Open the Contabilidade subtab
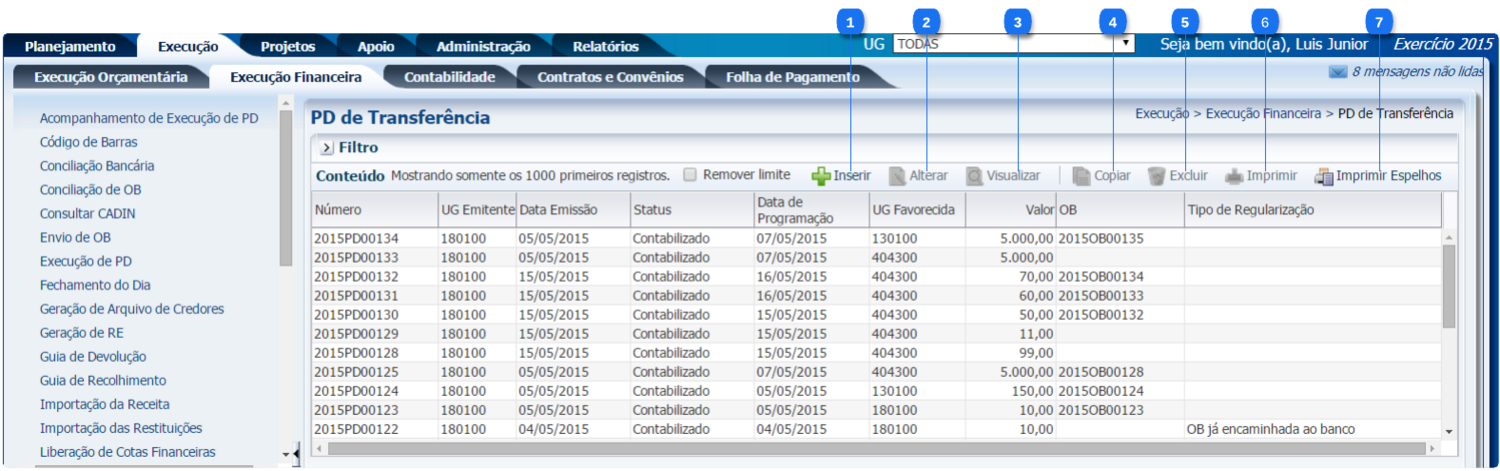Viewport: 1500px width, 471px height. 449,77
